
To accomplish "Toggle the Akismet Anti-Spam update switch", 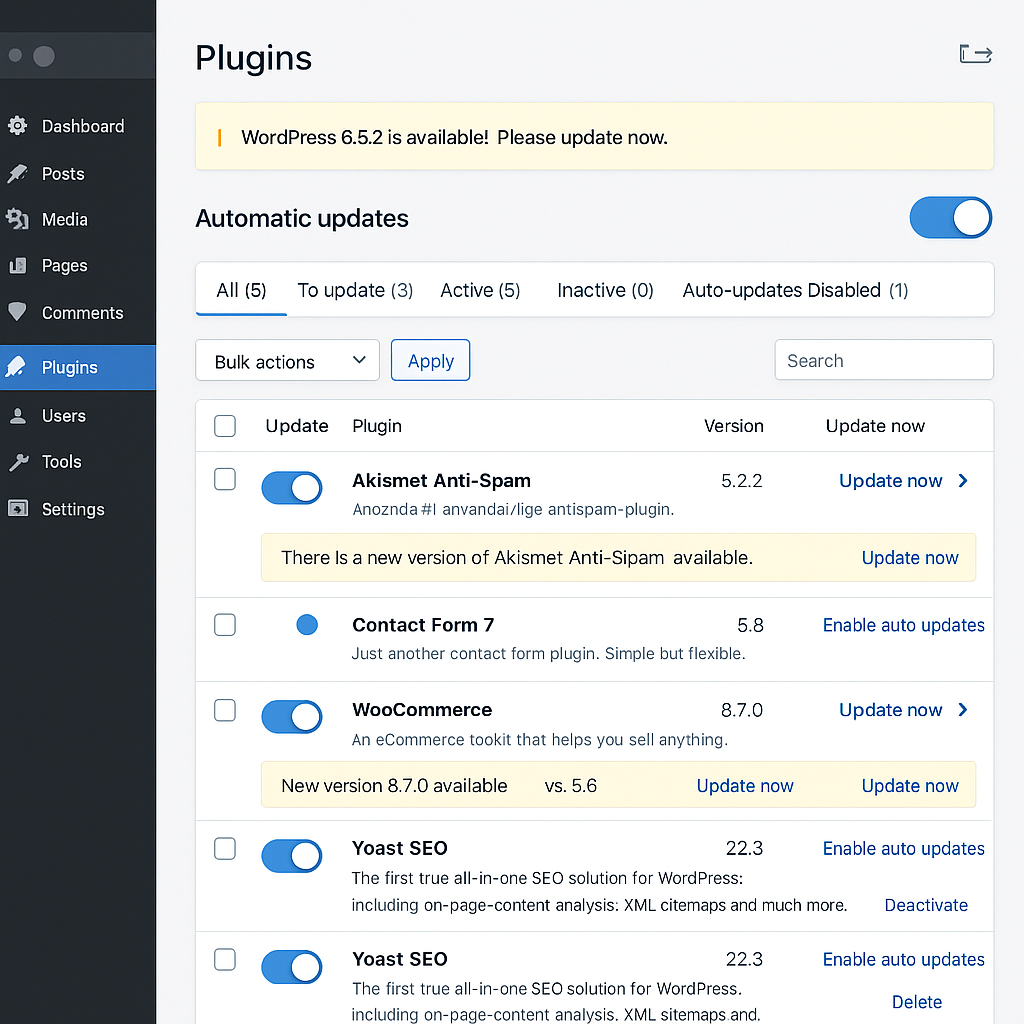I will [x=292, y=488].
